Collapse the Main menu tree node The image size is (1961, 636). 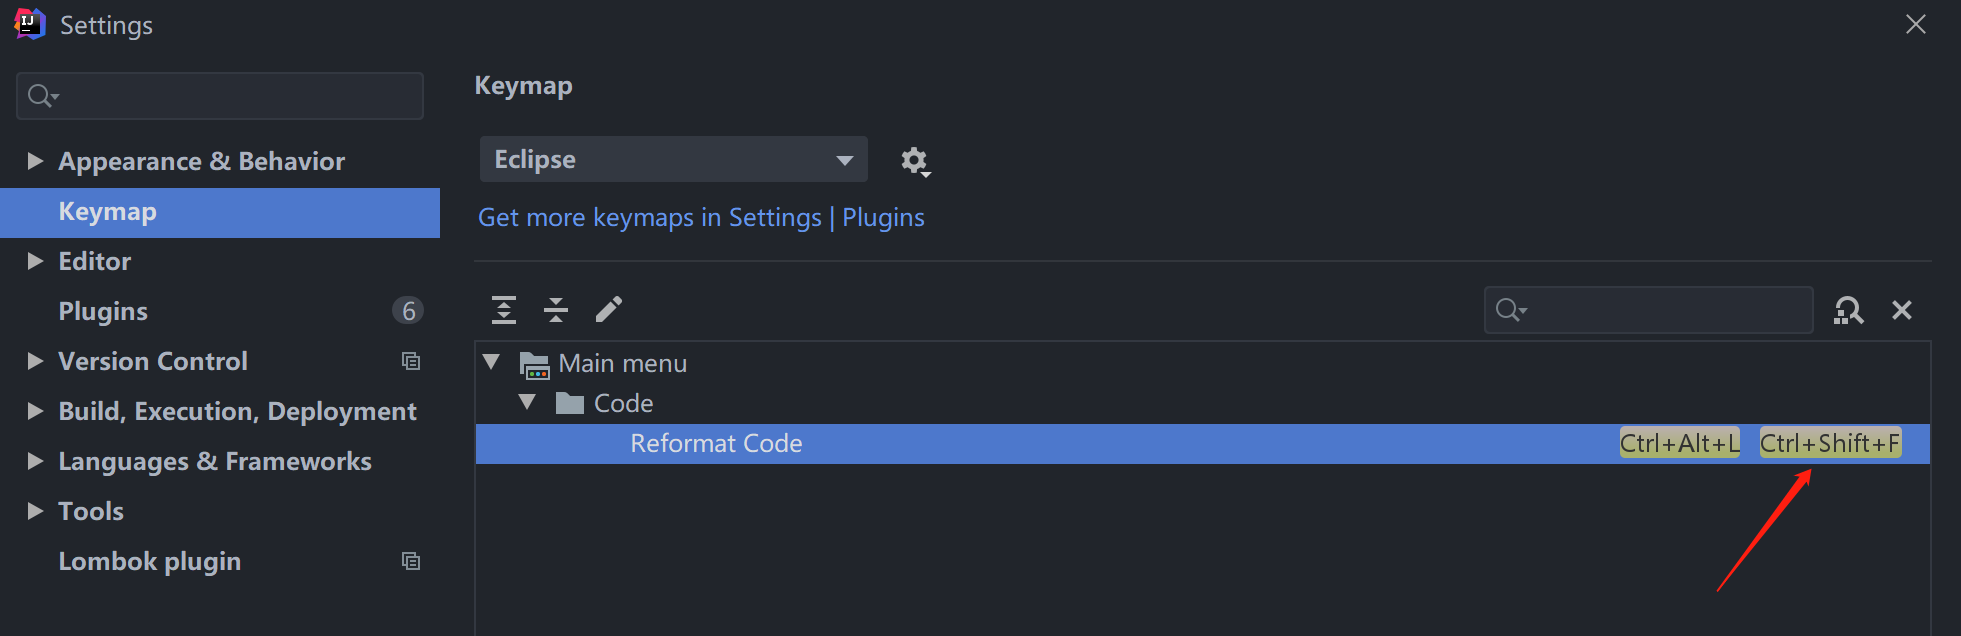(x=491, y=363)
